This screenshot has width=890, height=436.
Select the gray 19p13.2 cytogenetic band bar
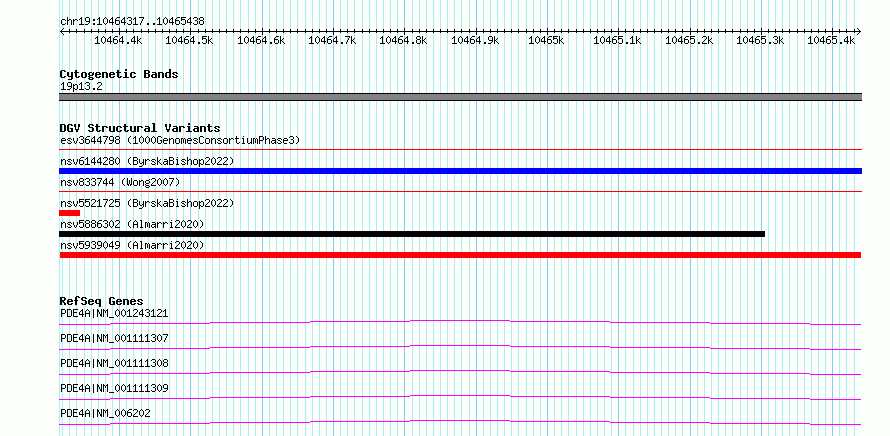[x=460, y=97]
